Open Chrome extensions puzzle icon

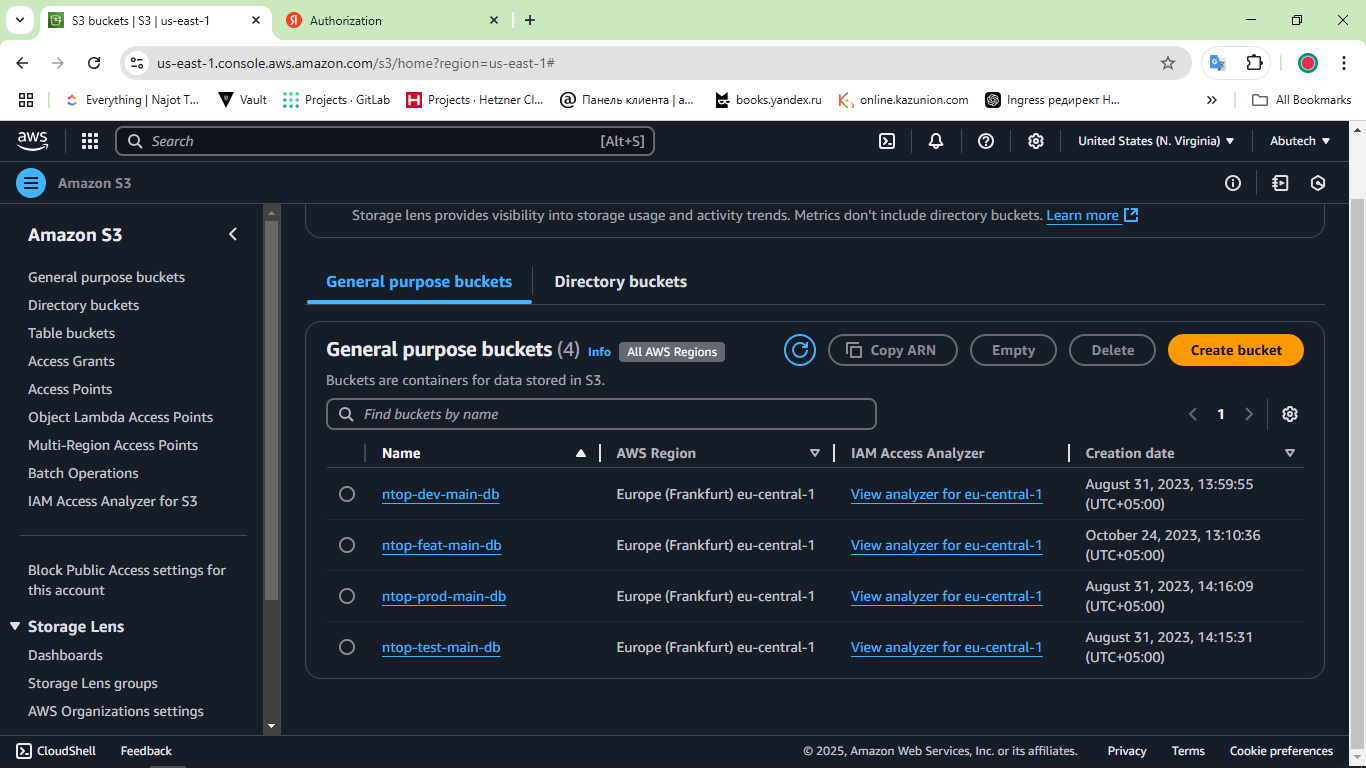pos(1254,63)
